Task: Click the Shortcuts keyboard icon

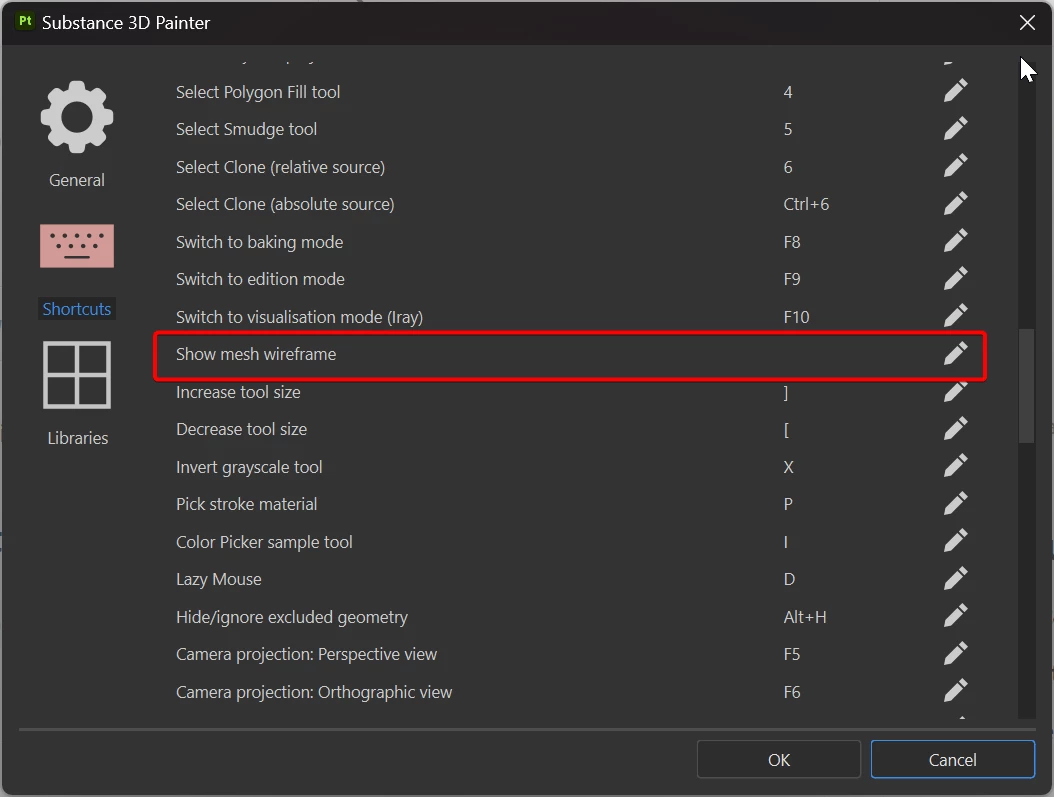Action: [x=77, y=246]
